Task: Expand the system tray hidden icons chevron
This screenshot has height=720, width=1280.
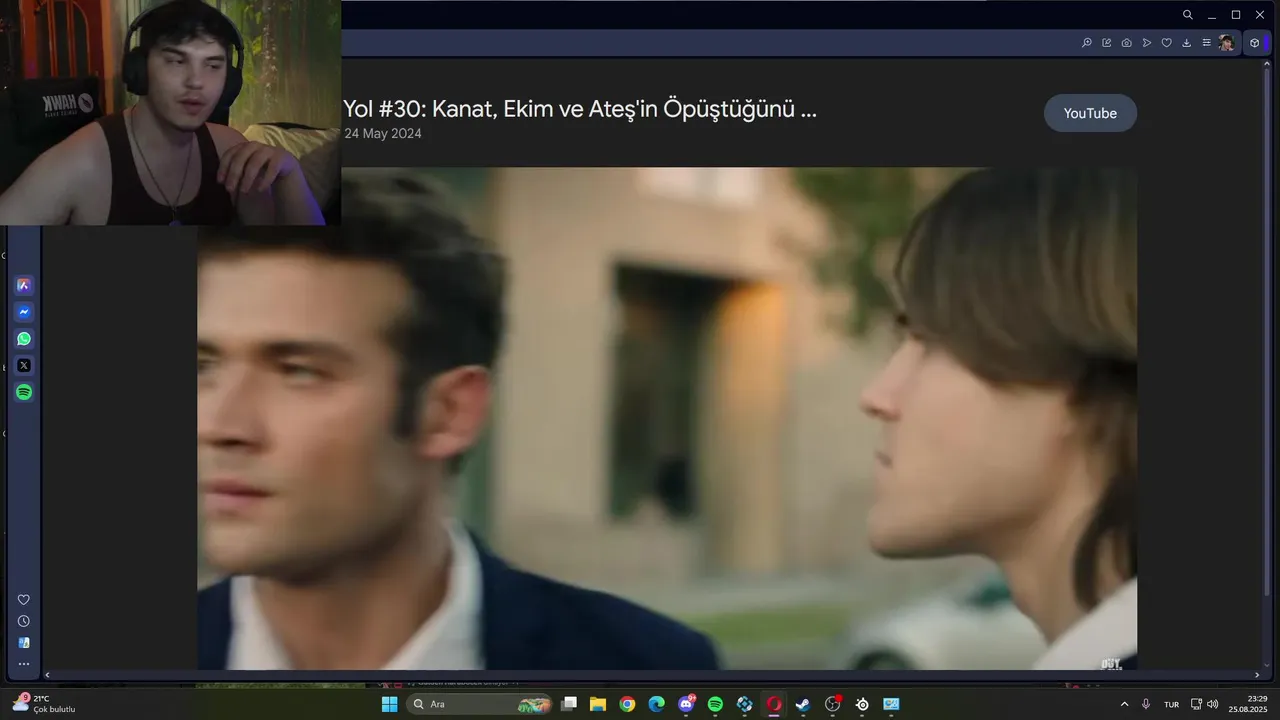Action: 1124,704
